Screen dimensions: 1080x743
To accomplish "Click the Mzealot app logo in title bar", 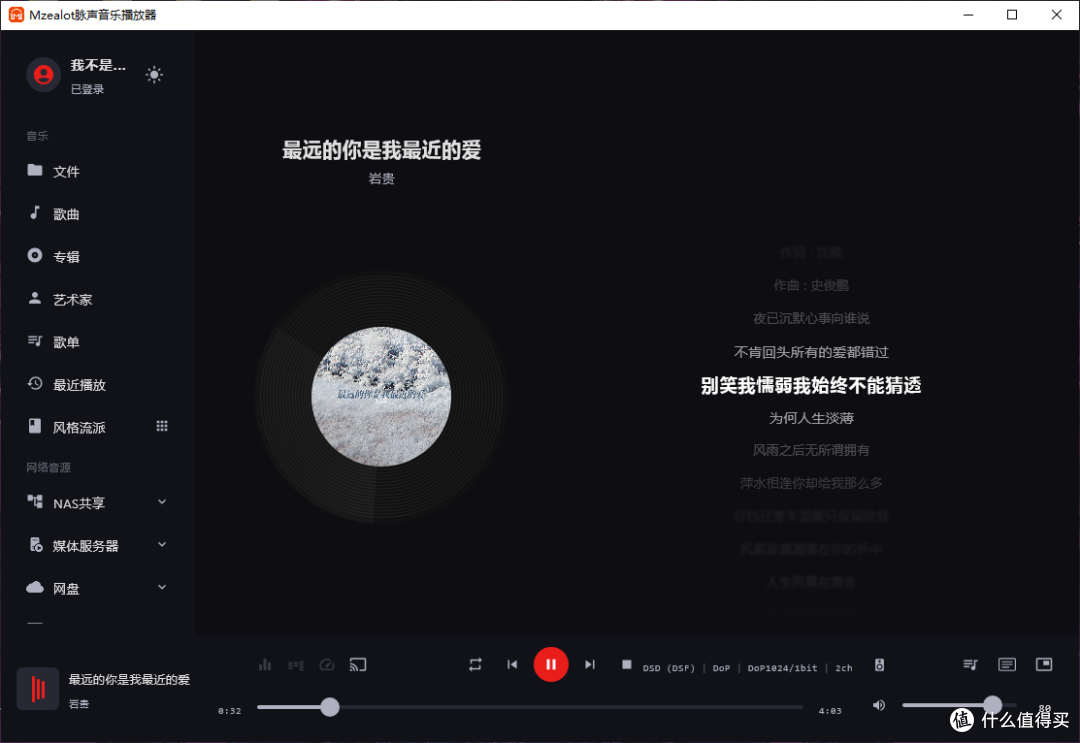I will click(x=16, y=14).
